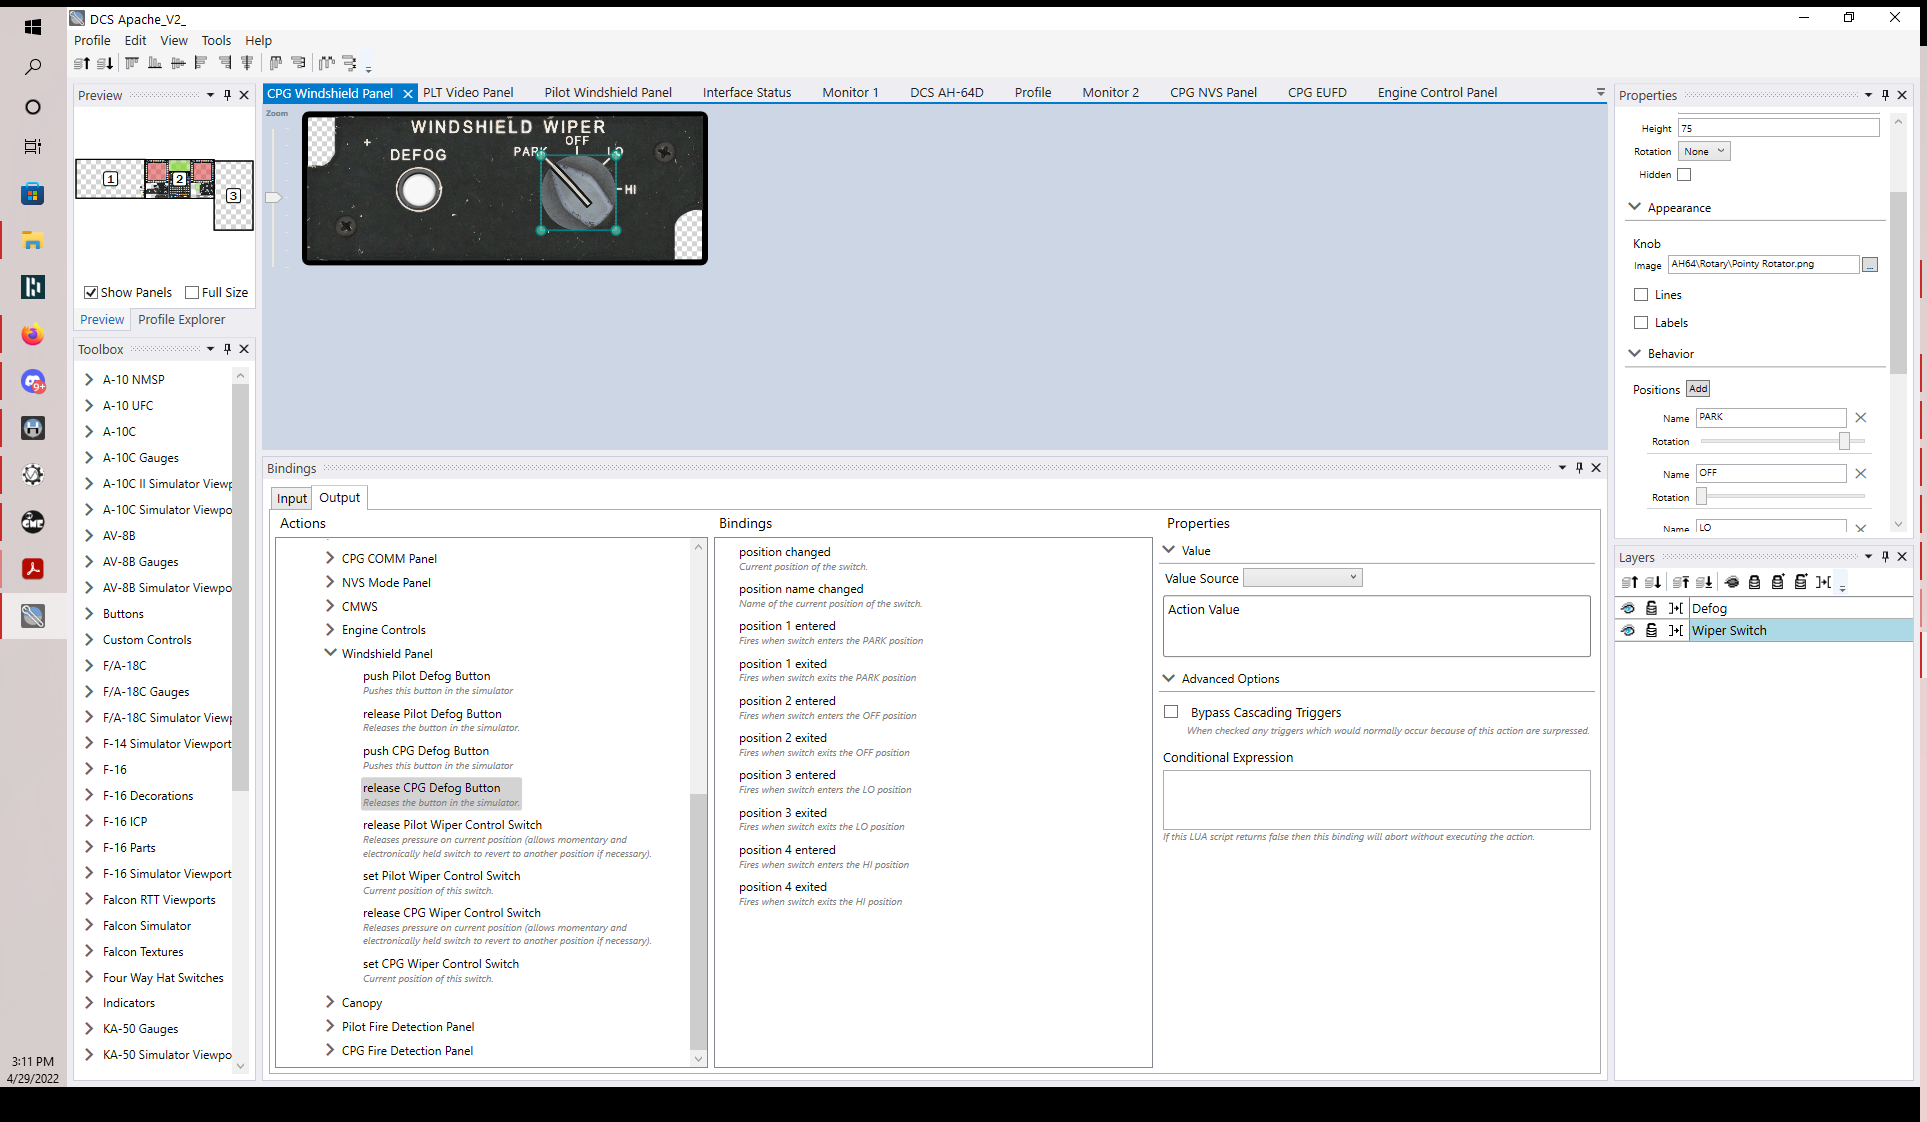Toggle visibility of Defog layer

pyautogui.click(x=1628, y=608)
